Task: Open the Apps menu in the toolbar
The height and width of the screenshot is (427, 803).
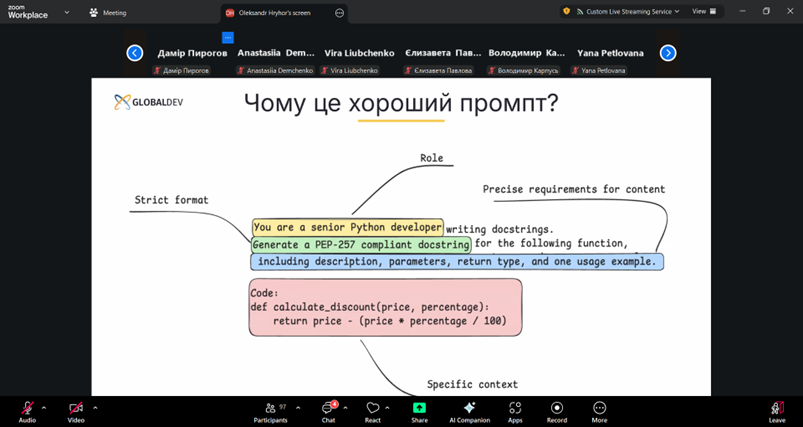Action: tap(515, 410)
